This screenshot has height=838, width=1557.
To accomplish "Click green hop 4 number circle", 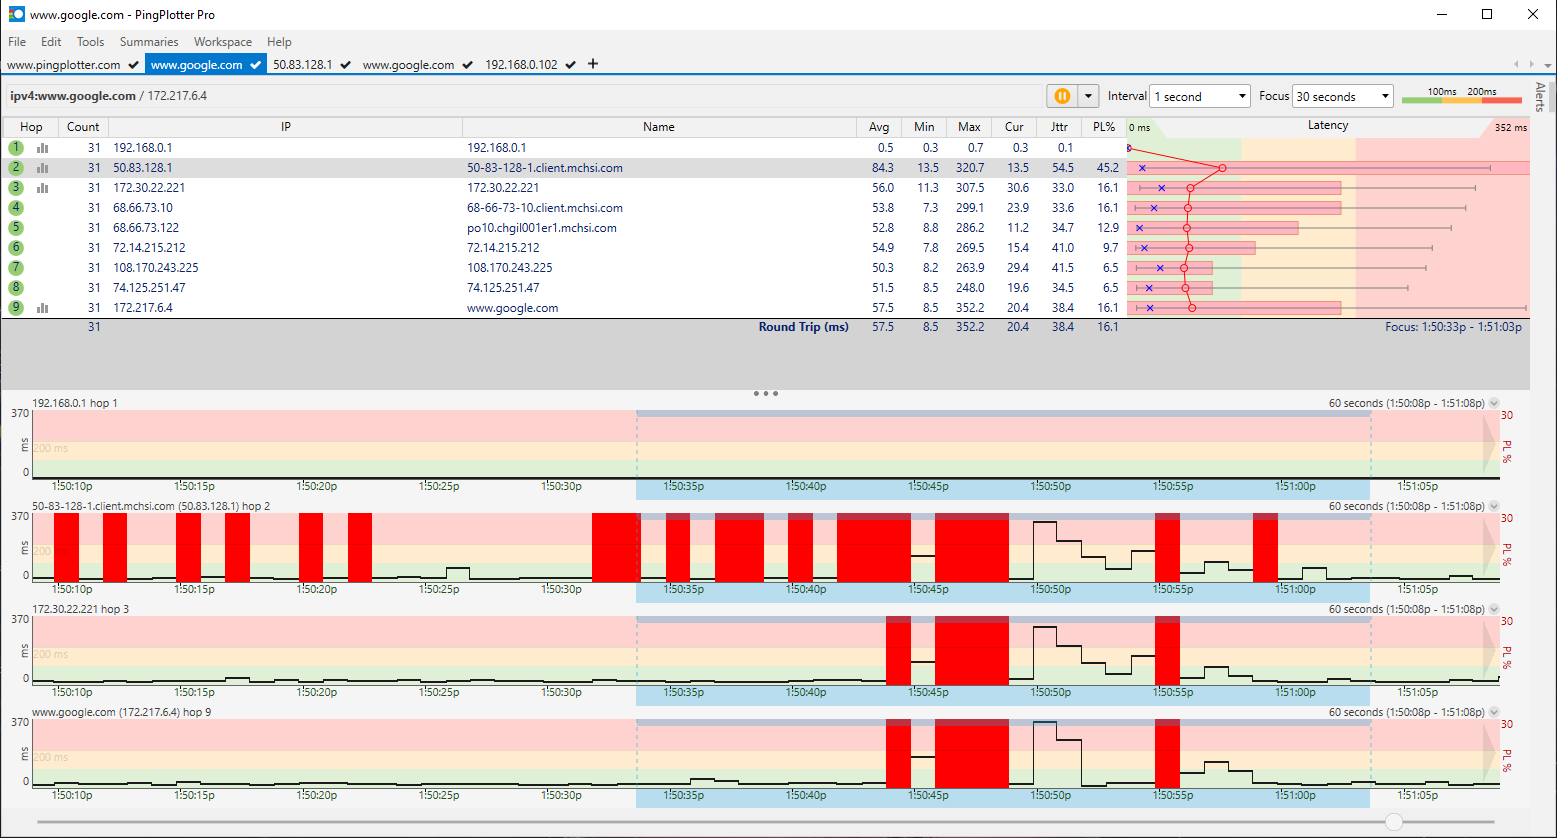I will click(16, 208).
